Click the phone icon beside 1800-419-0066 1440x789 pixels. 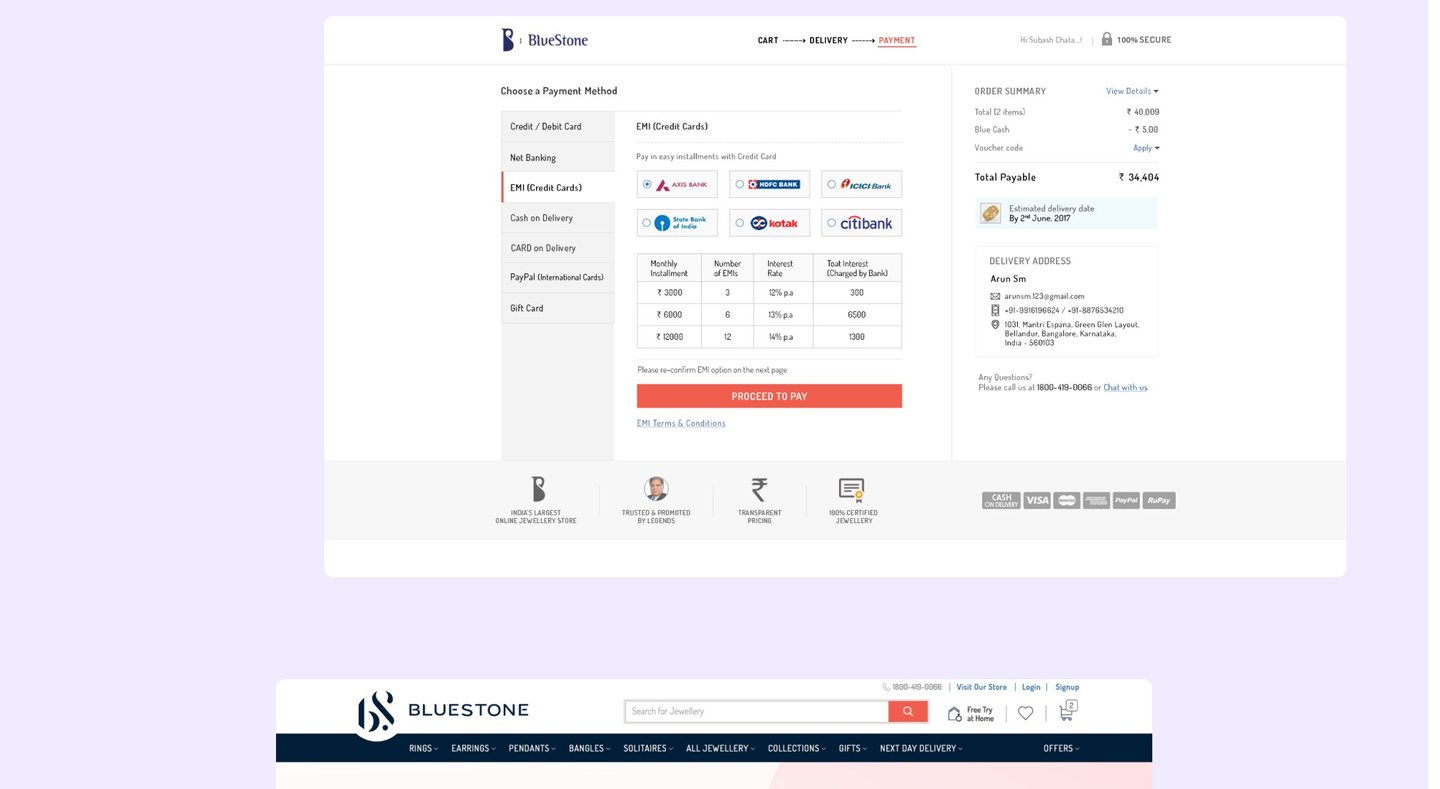click(886, 687)
